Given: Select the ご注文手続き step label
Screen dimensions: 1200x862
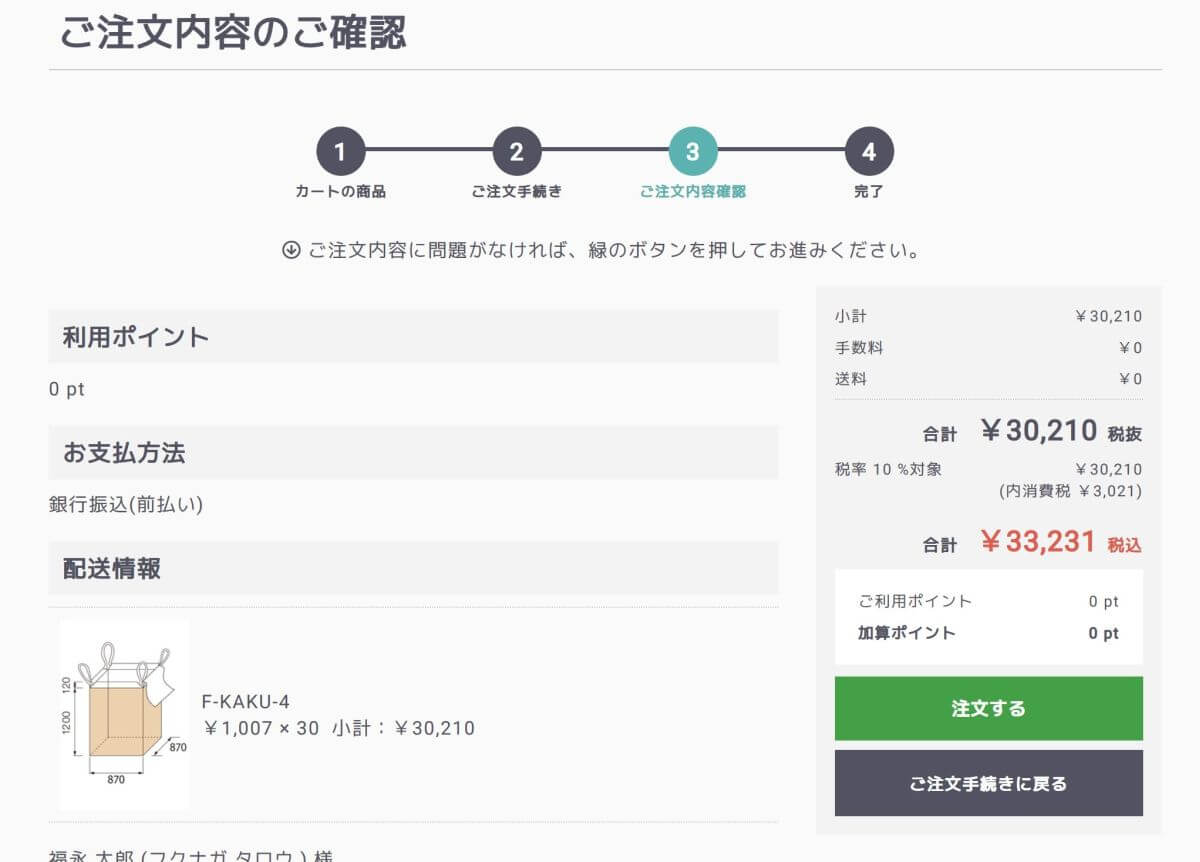Looking at the screenshot, I should 516,191.
